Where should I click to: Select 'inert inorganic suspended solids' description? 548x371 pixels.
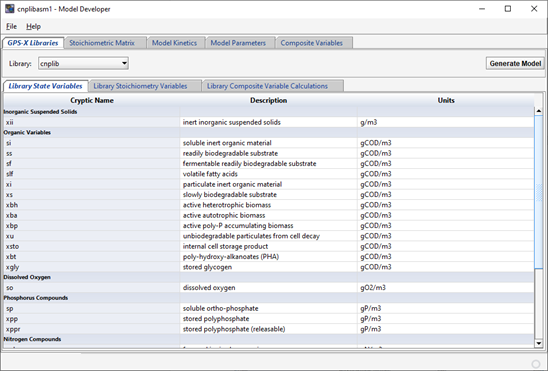coord(268,122)
